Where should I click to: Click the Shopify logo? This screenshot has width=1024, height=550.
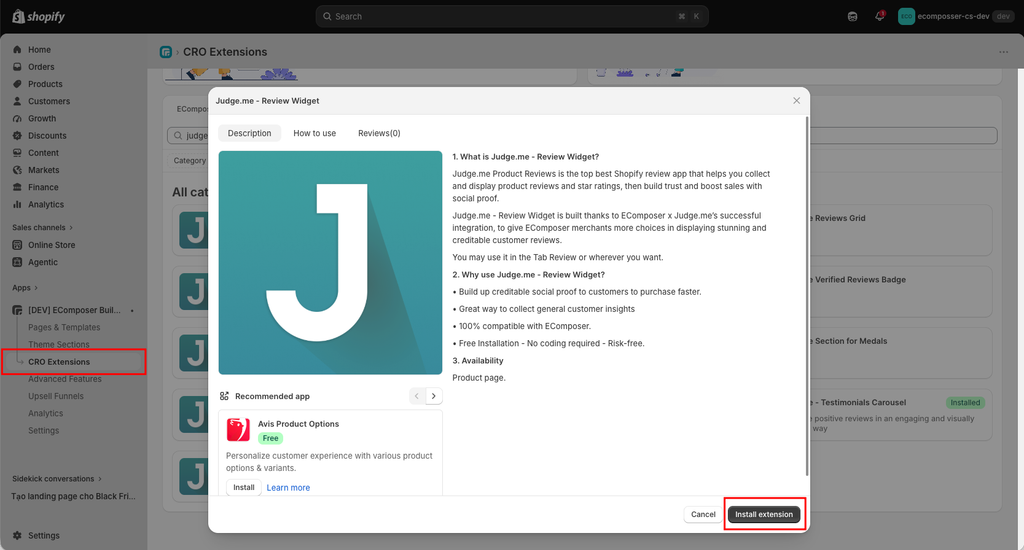(x=39, y=16)
